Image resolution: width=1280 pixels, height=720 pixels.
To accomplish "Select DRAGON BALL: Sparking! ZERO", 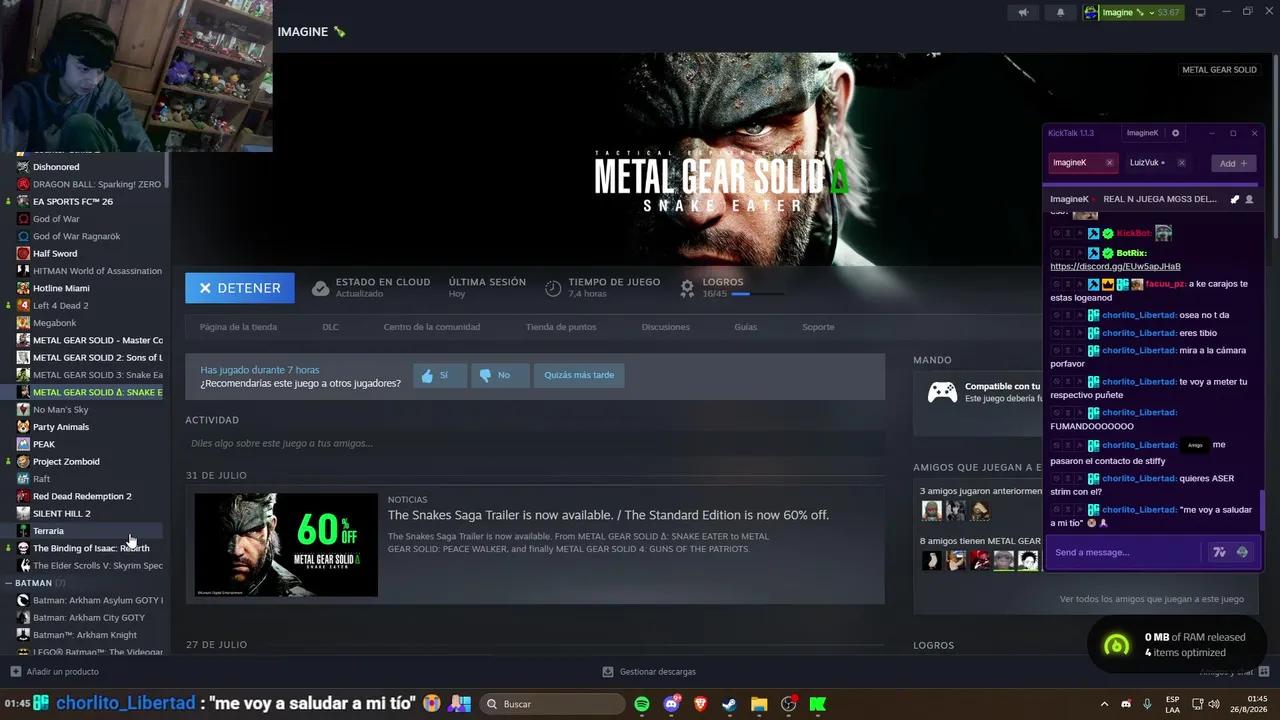I will [x=96, y=184].
